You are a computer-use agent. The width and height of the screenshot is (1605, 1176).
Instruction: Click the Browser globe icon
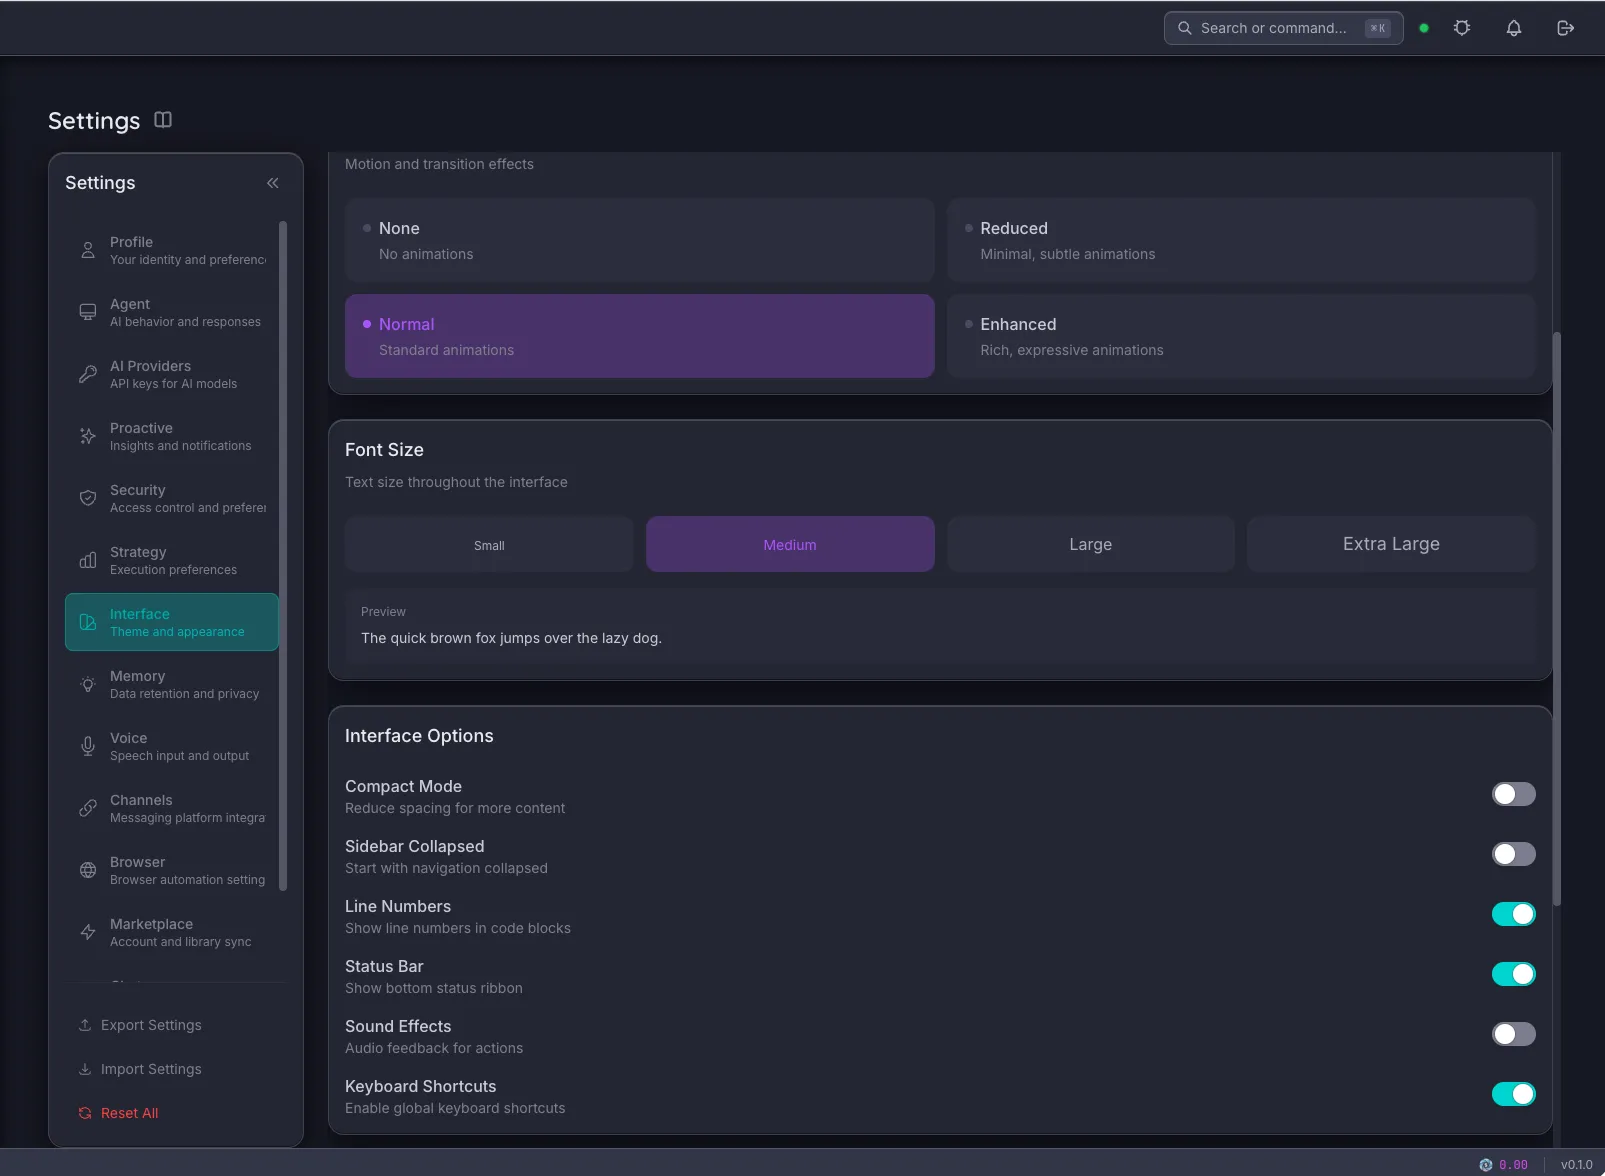88,870
